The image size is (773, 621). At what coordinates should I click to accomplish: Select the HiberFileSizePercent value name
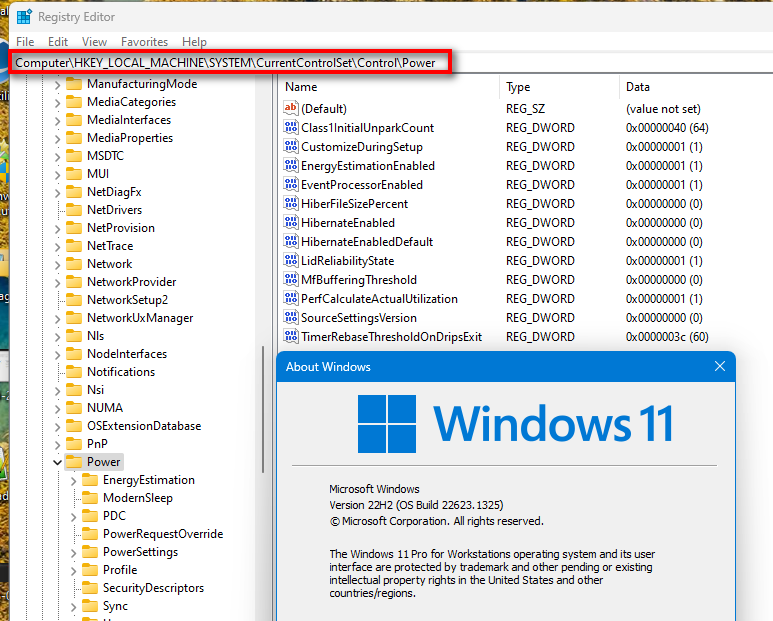coord(354,204)
